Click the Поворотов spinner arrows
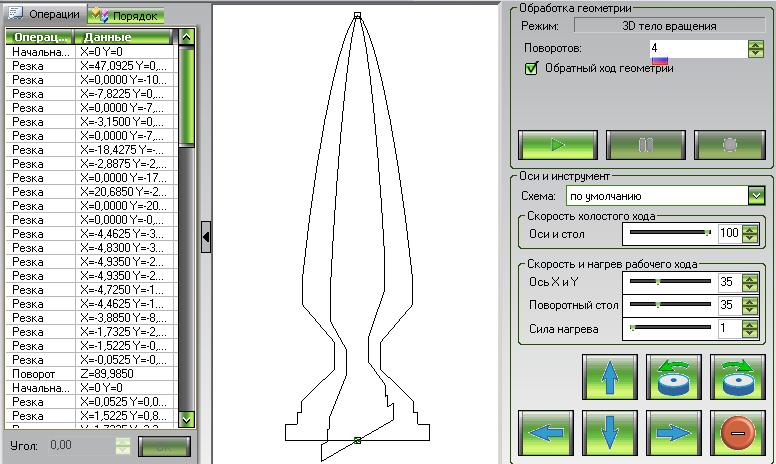 [756, 48]
